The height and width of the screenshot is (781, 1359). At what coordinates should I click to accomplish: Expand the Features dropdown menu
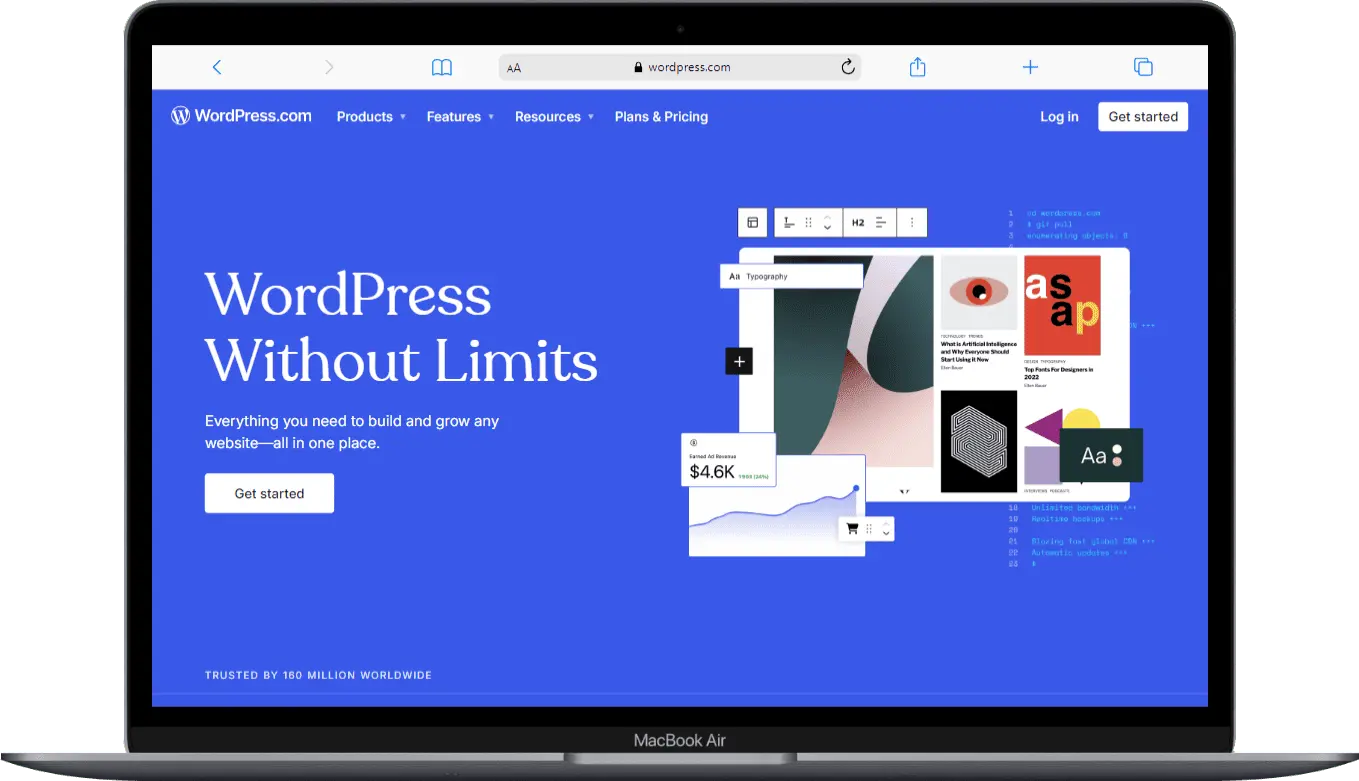(460, 117)
